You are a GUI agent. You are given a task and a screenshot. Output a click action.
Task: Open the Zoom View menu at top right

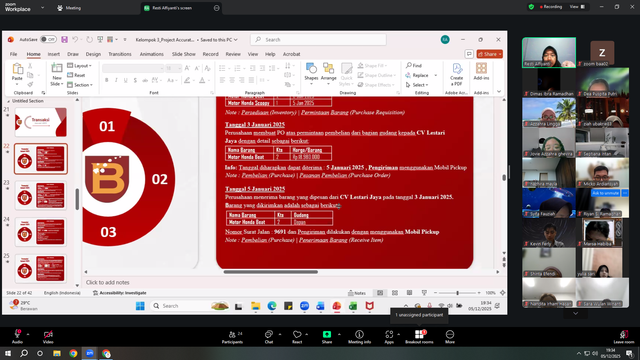click(577, 7)
